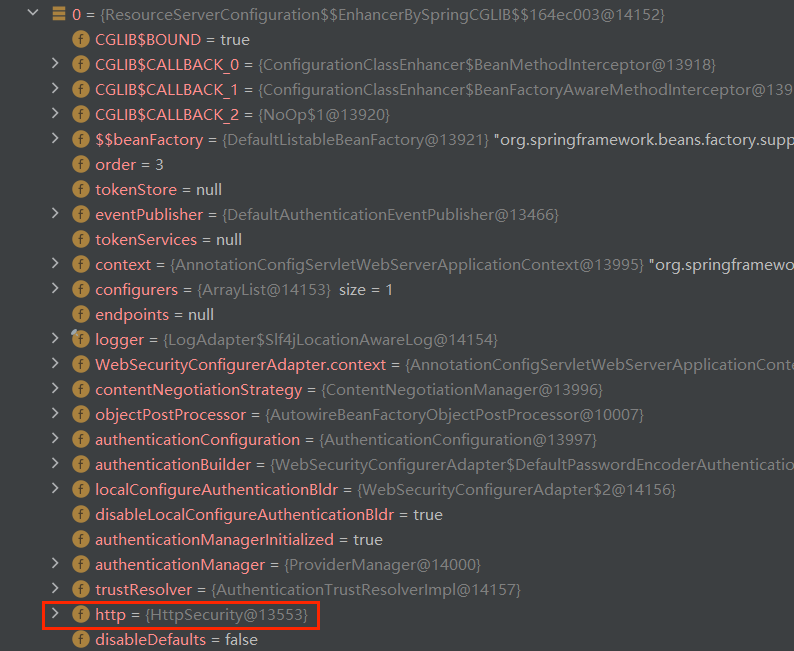Collapse the root node 0 ResourceServerConfiguration
Screen dimensions: 794x651
(x=33, y=15)
